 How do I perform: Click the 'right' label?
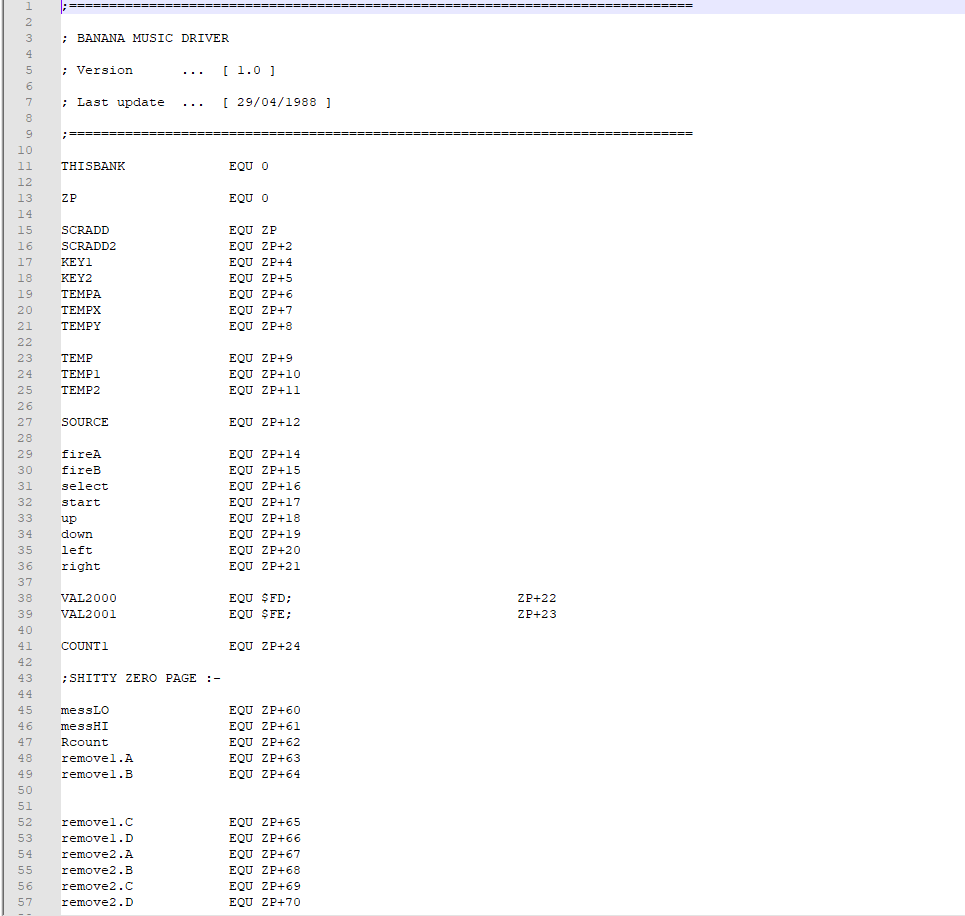point(81,566)
